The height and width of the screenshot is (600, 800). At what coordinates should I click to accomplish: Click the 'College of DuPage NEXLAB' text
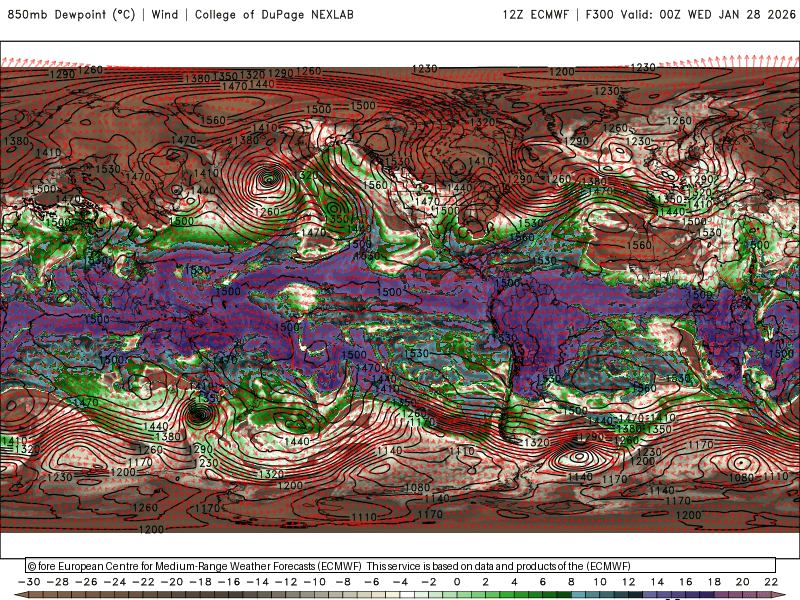(x=274, y=14)
